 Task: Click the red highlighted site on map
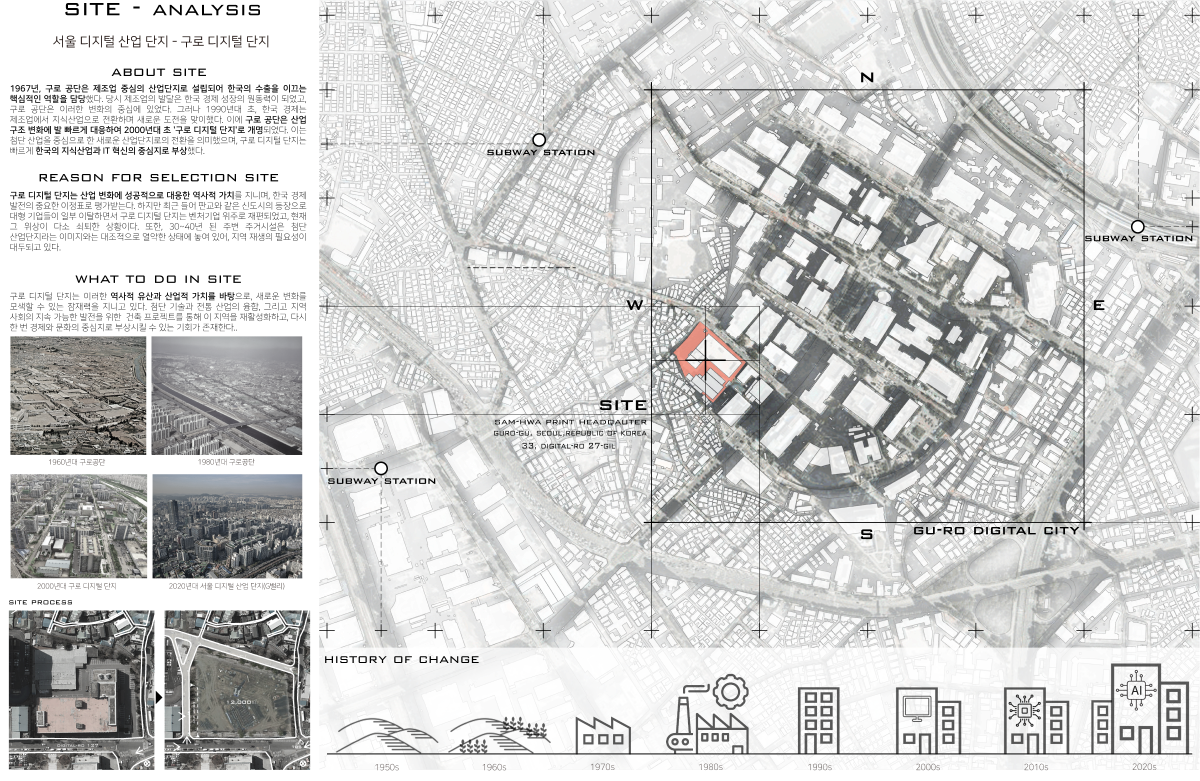[x=707, y=365]
